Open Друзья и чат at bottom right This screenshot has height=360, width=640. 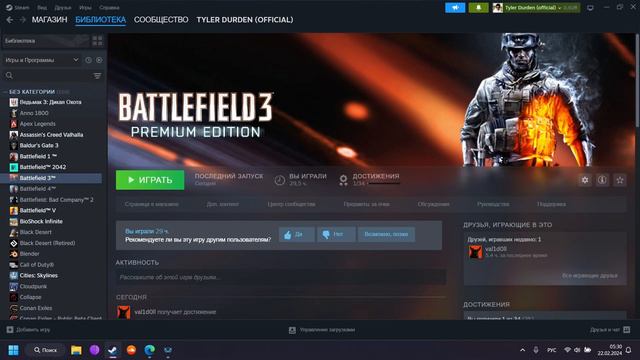coord(610,330)
